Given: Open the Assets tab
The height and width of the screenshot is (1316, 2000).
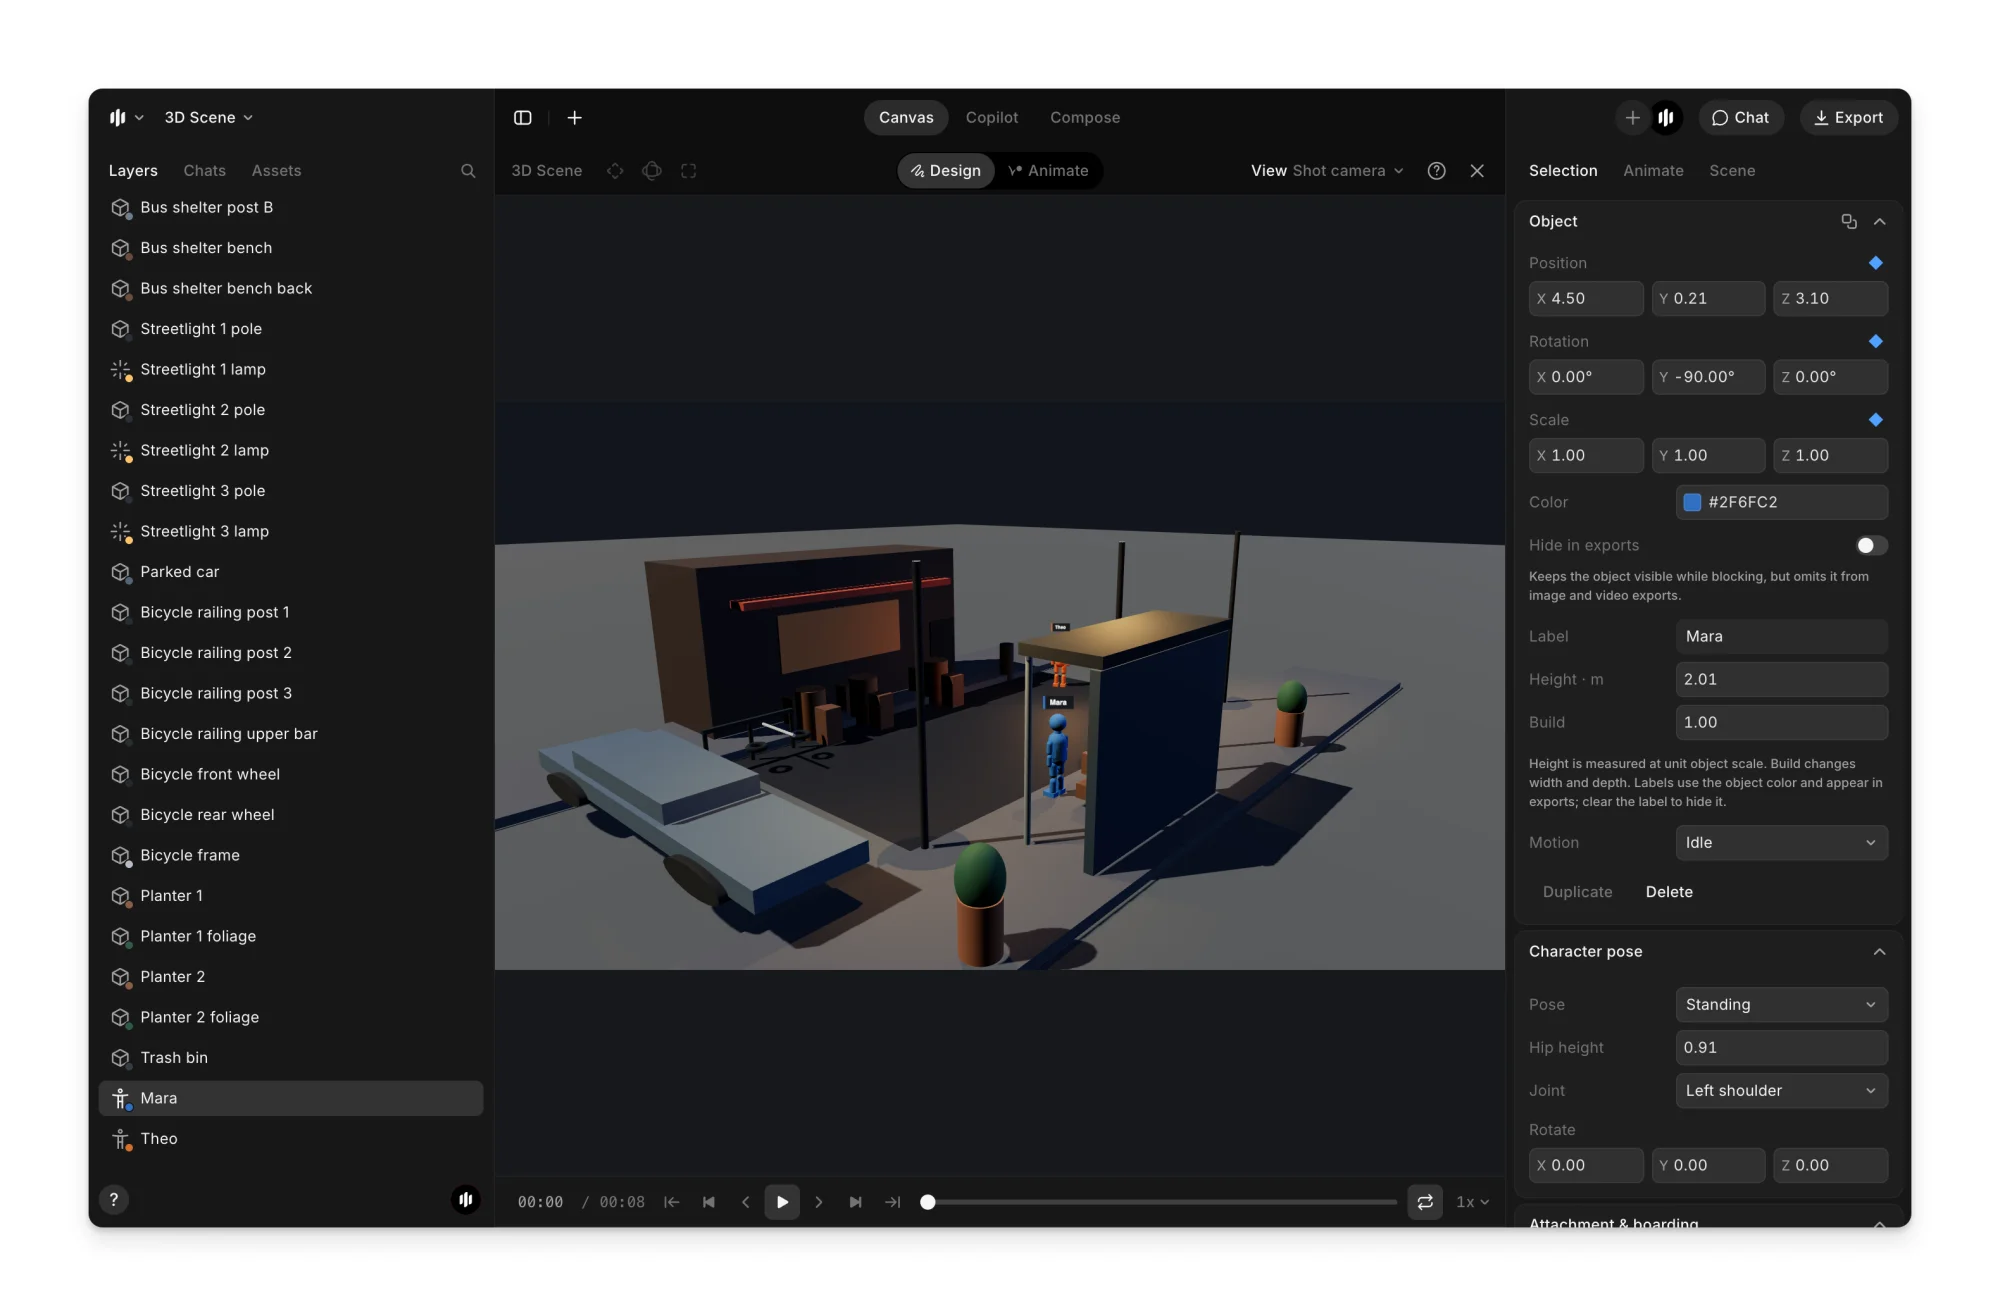Looking at the screenshot, I should click(276, 171).
